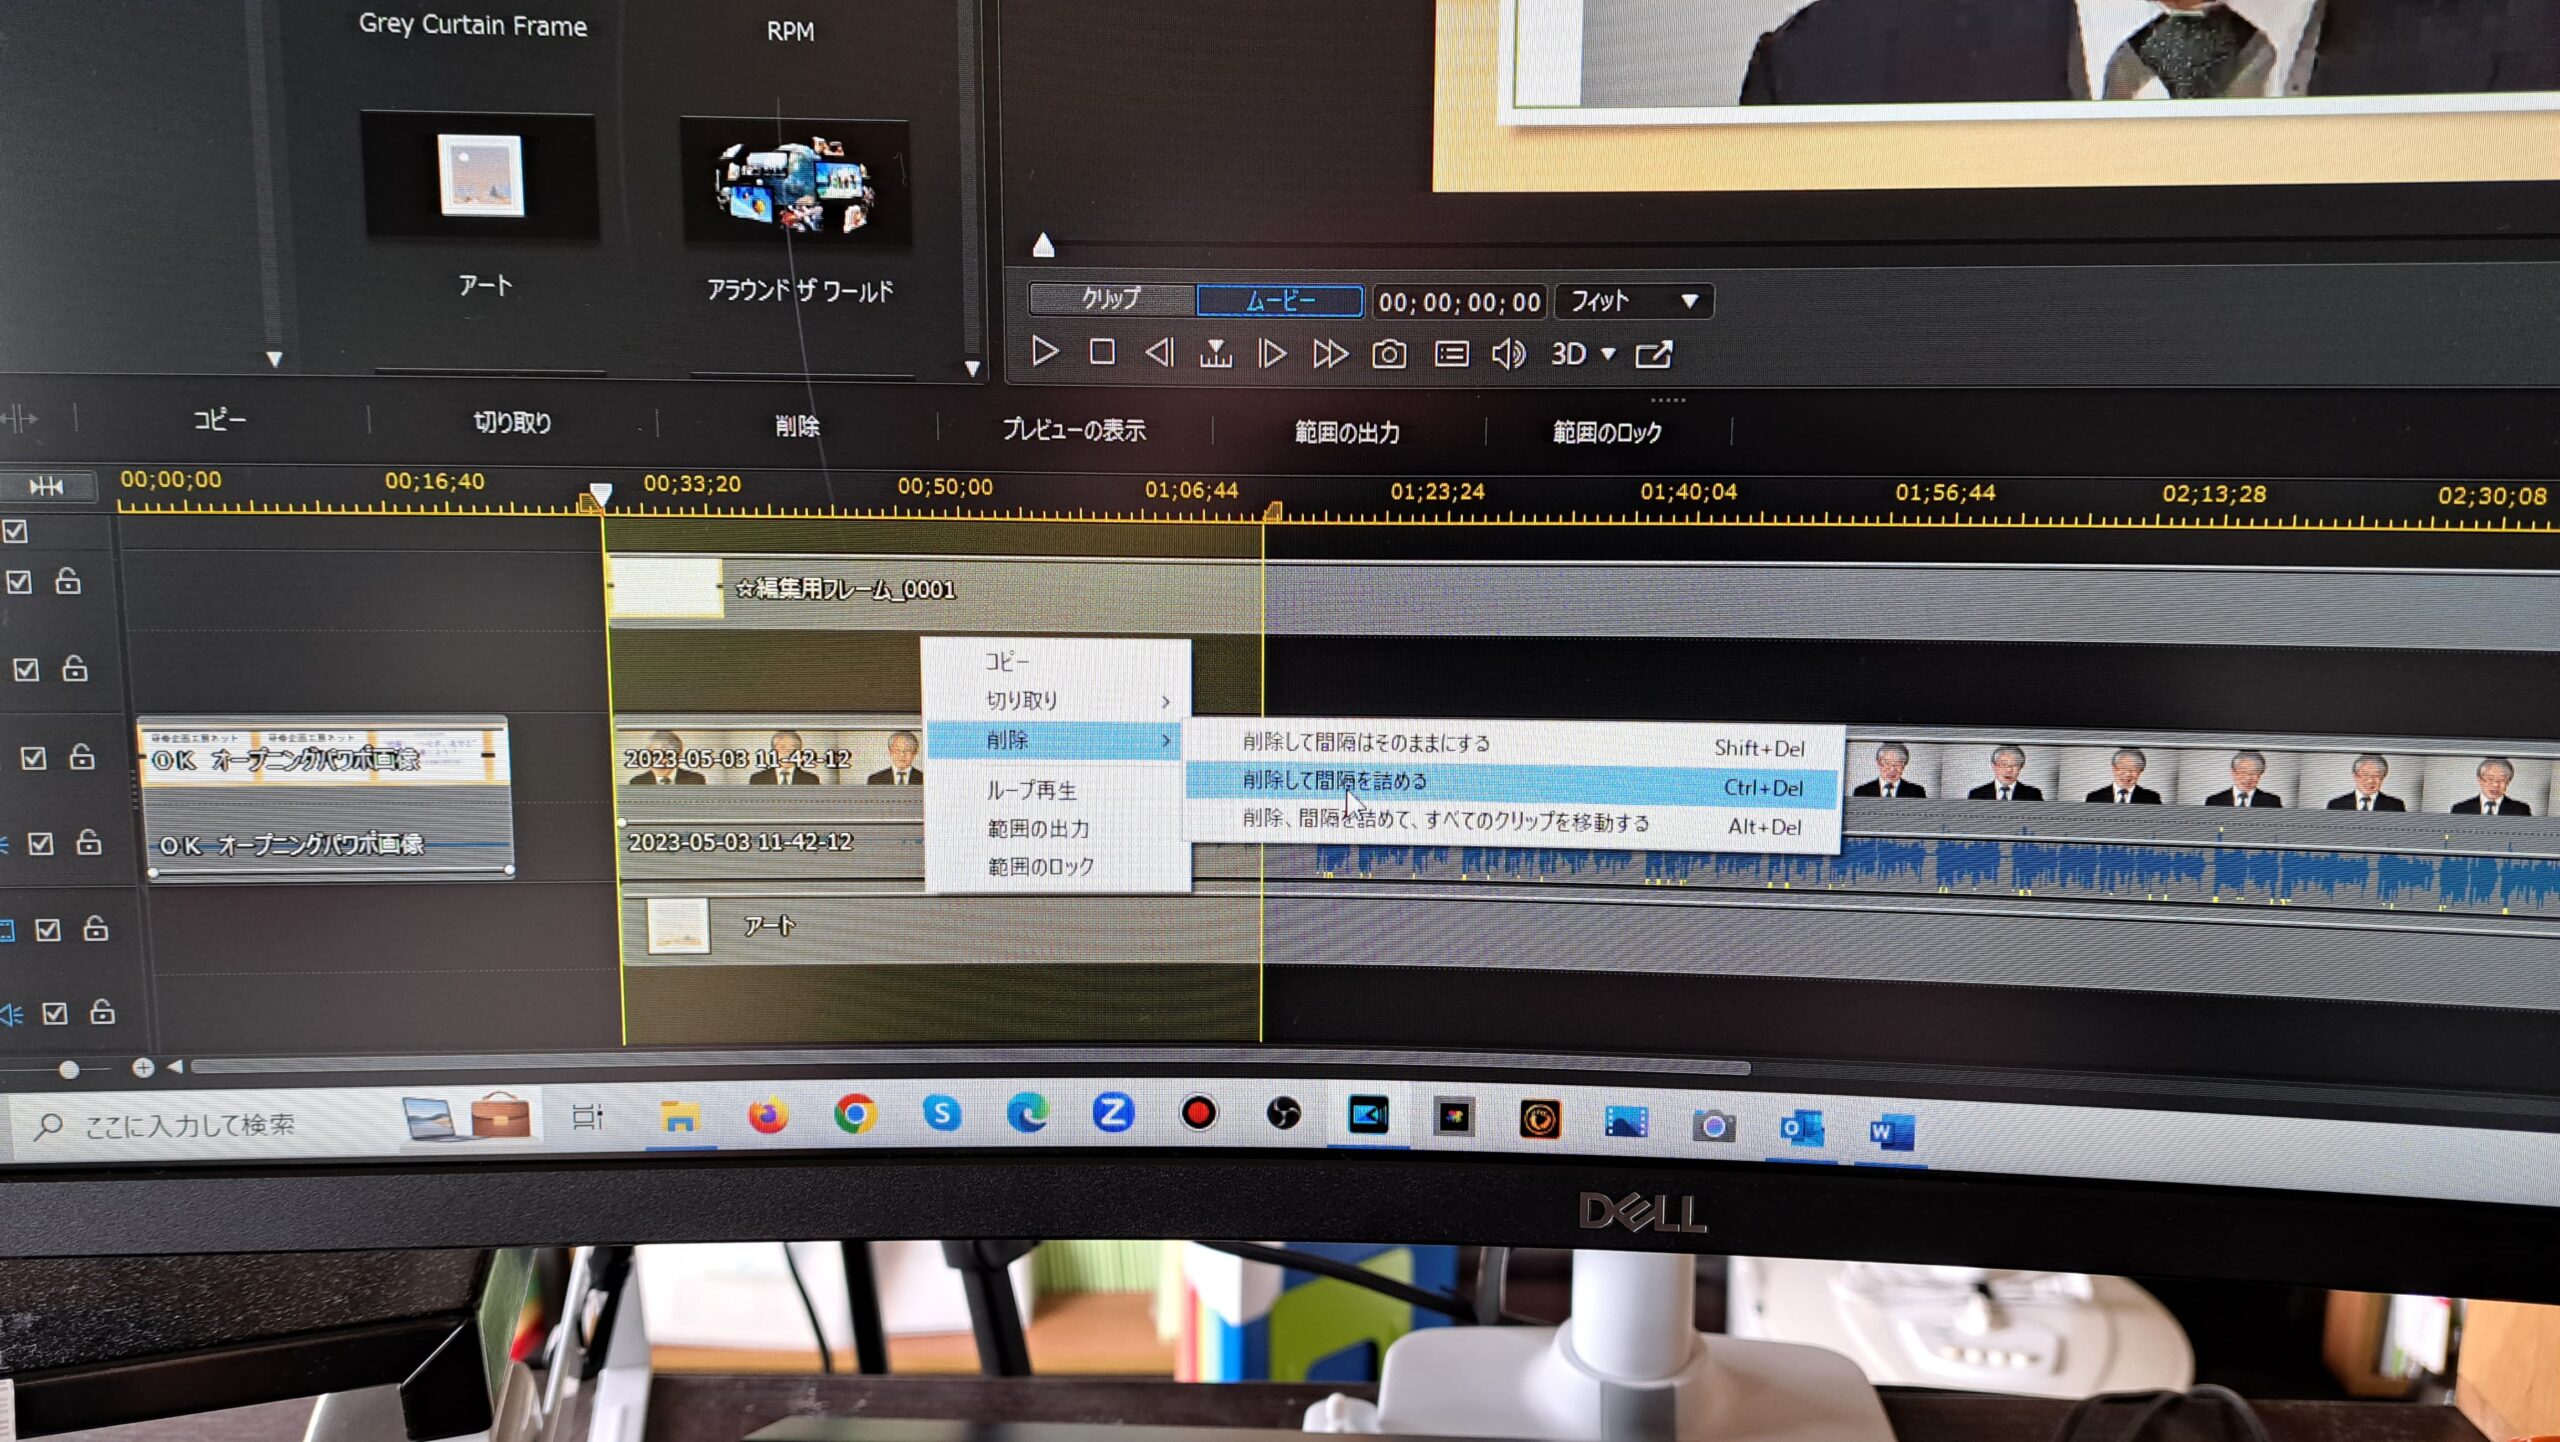Switch to Movie (ムービー) preview mode

click(x=1280, y=301)
